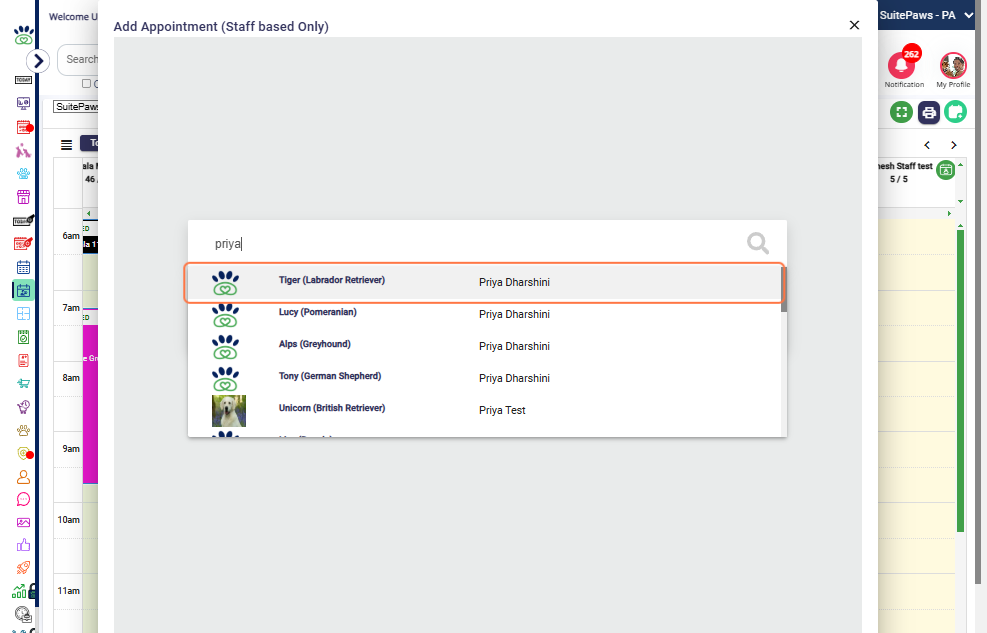Open the TODAY icon in the sidebar
Viewport: 987px width, 633px height.
tap(23, 80)
